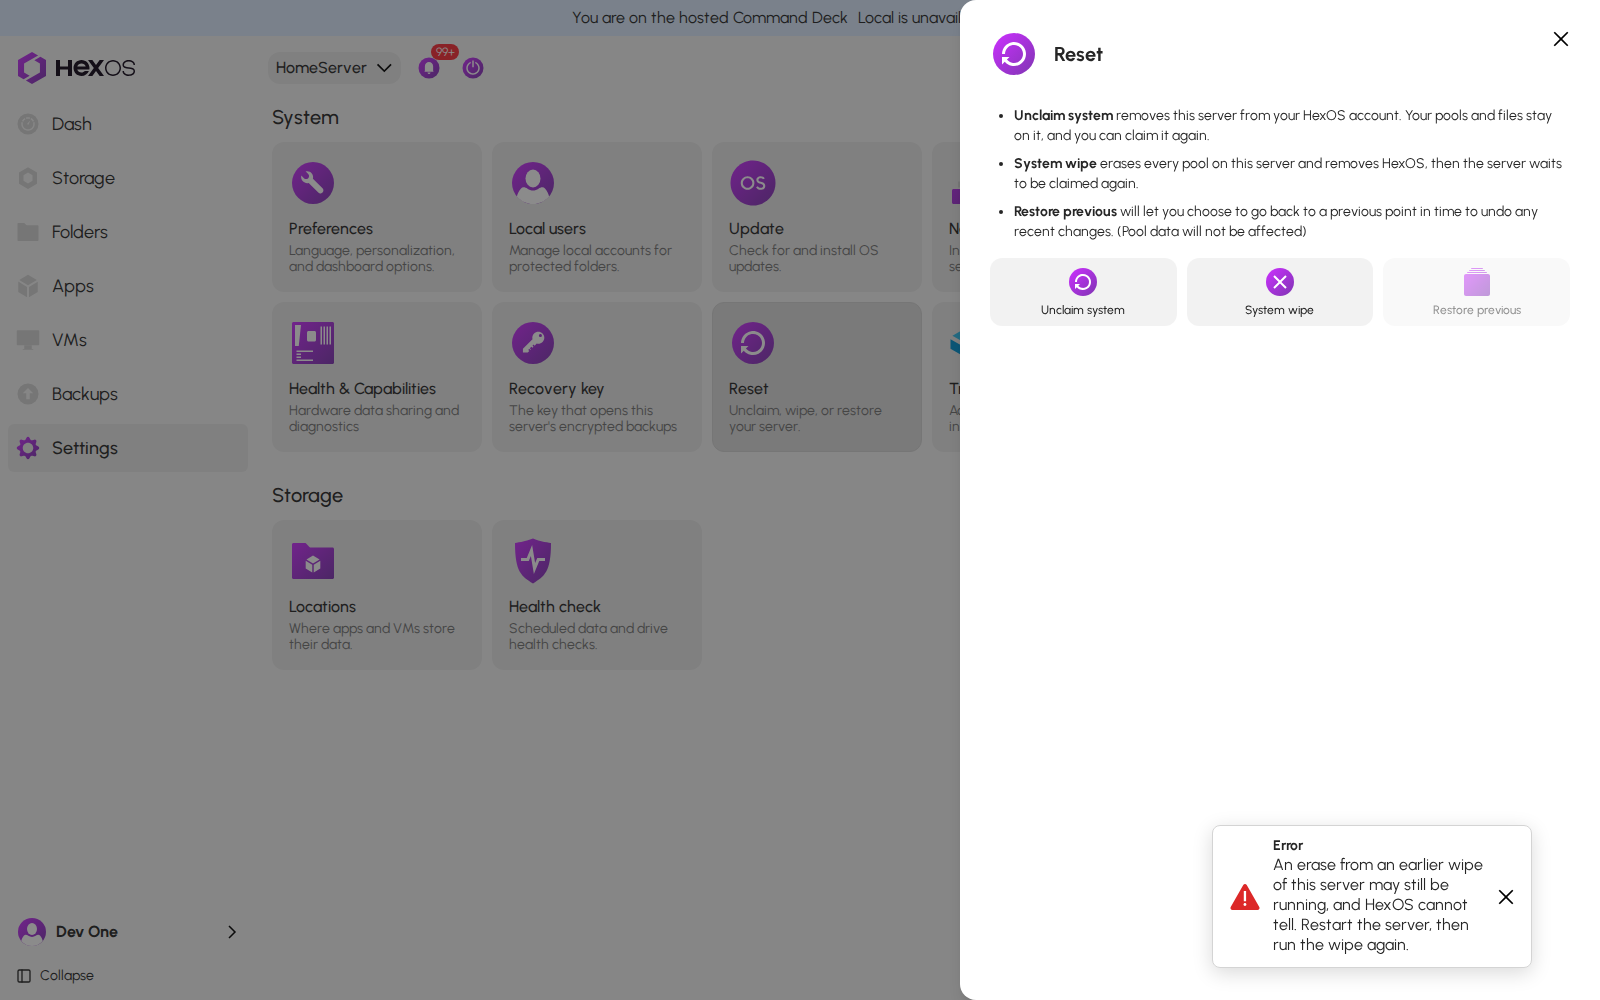This screenshot has width=1600, height=1000.
Task: Open Folders in the sidebar
Action: tap(128, 232)
